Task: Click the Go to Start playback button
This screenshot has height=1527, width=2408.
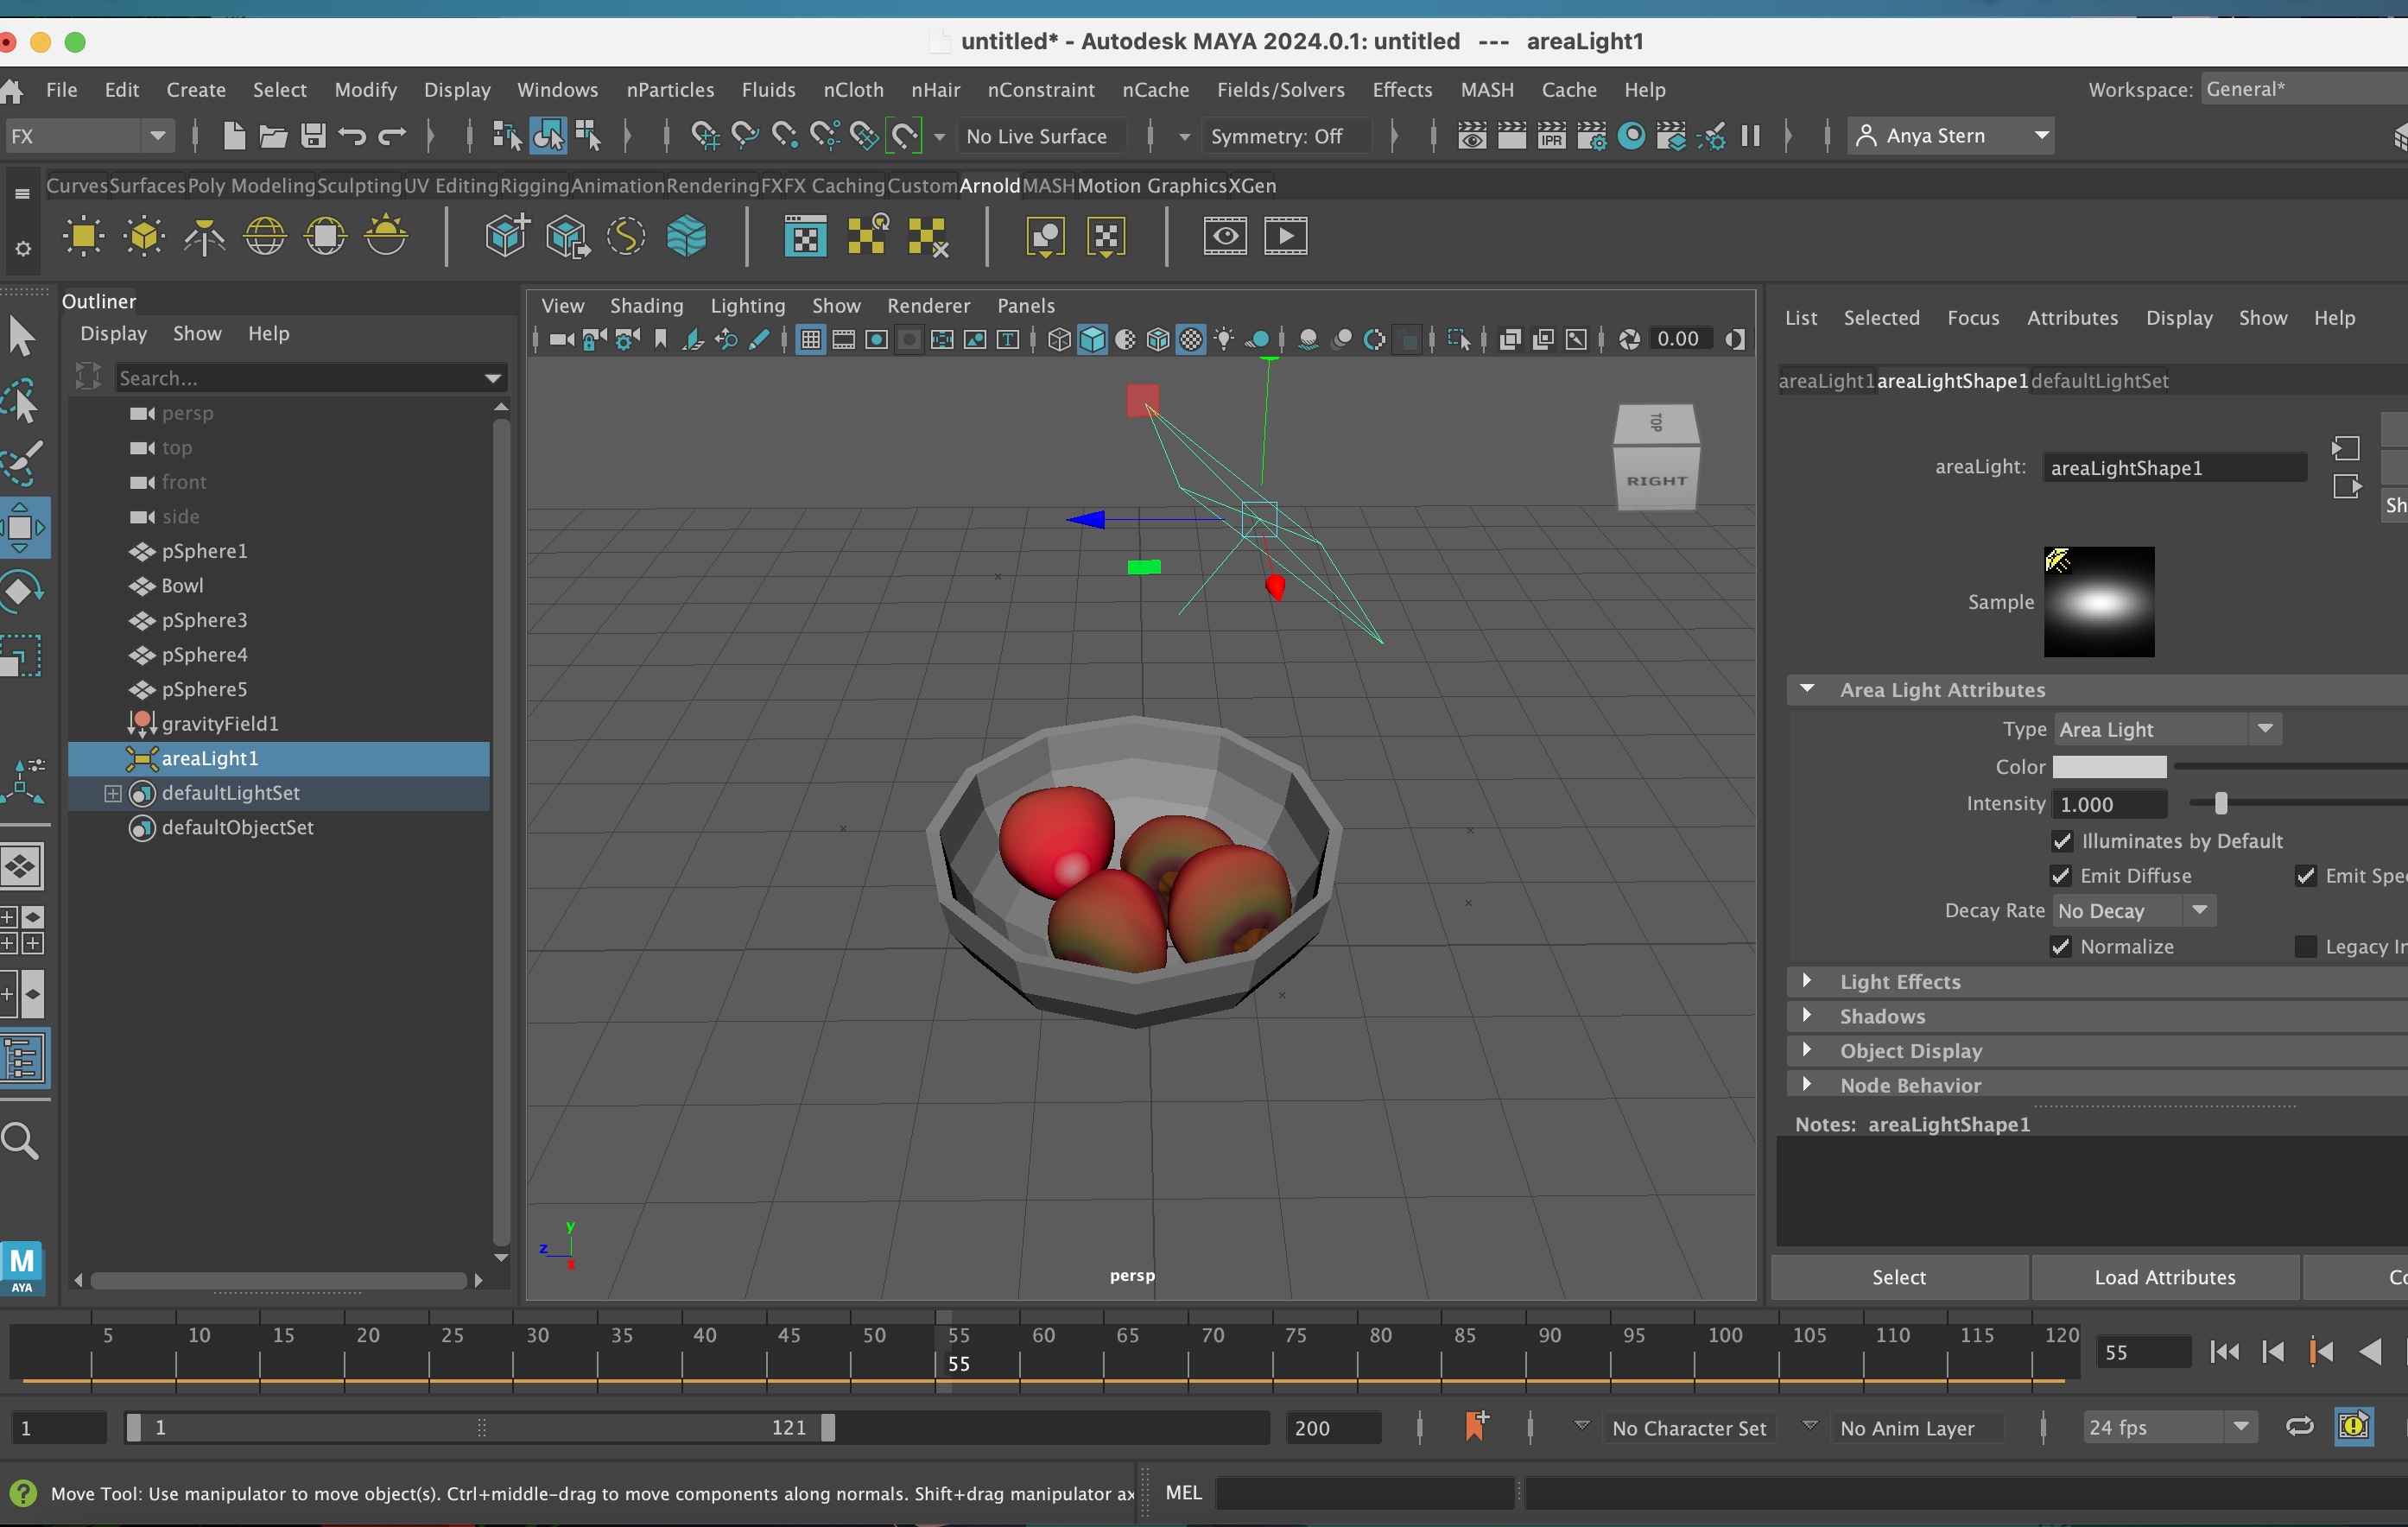Action: pos(2225,1352)
